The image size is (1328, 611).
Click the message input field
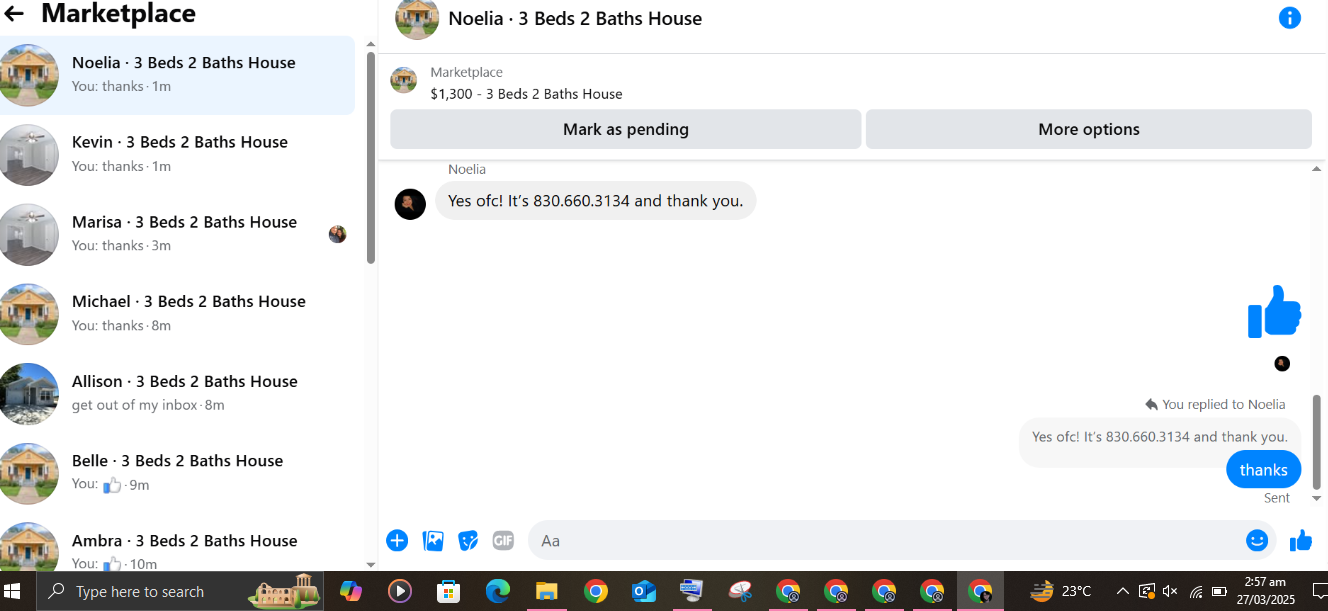pyautogui.click(x=885, y=540)
